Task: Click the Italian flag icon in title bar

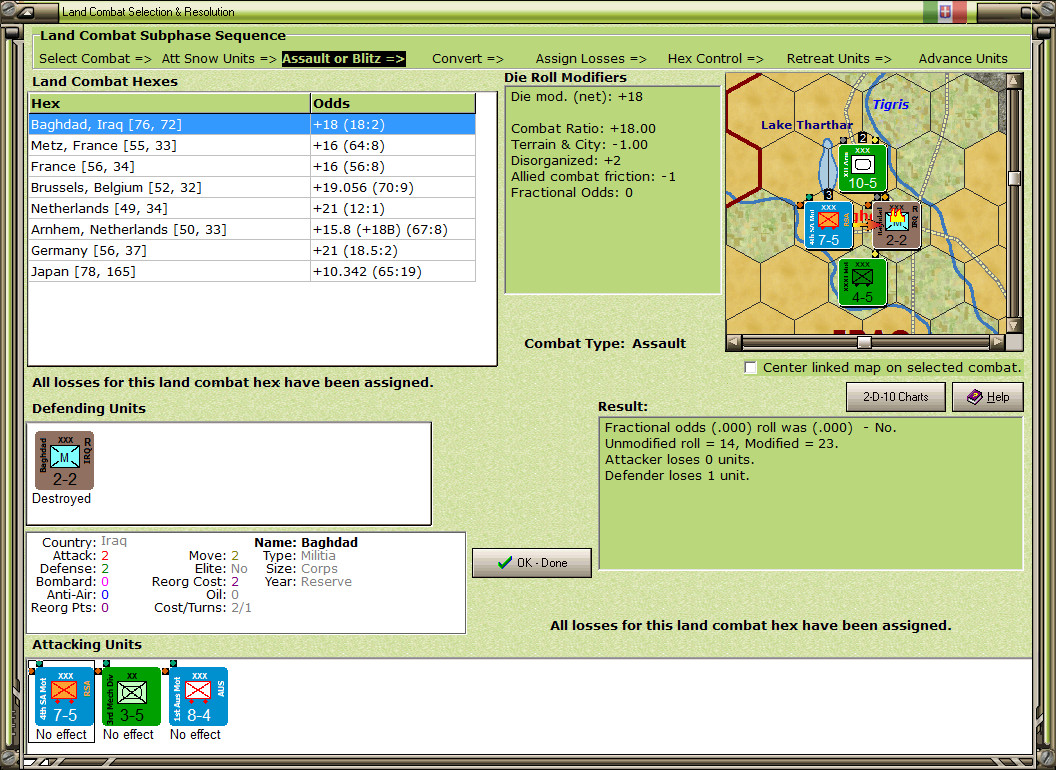Action: point(945,11)
